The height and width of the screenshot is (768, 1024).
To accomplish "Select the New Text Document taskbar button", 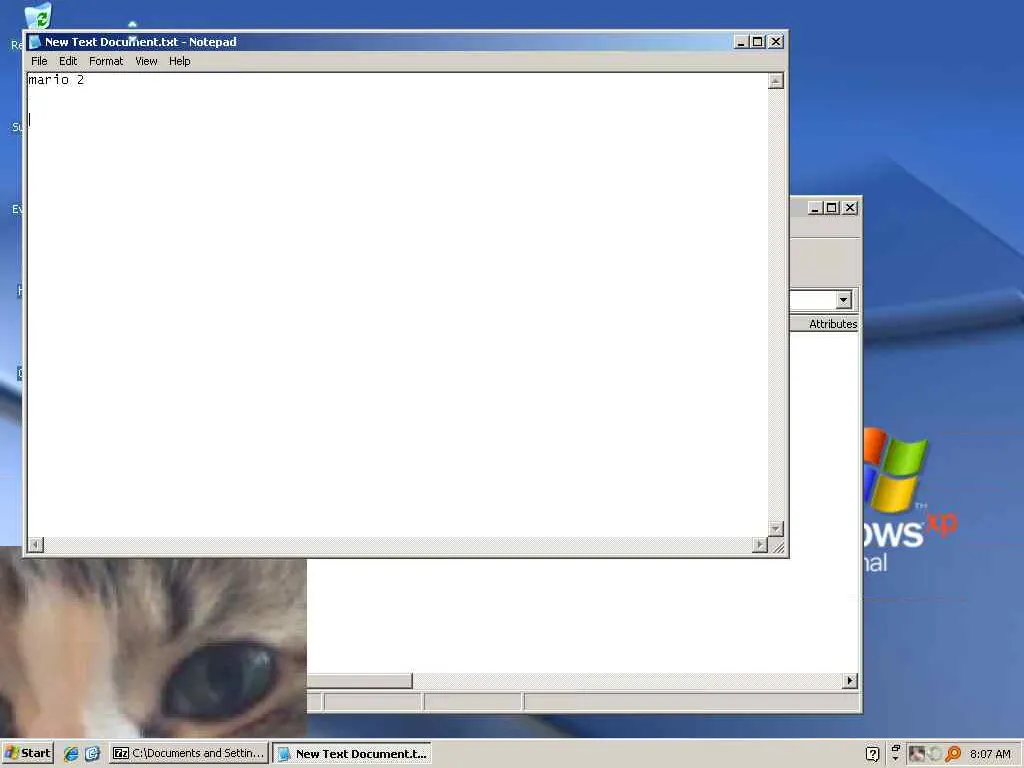I will [x=352, y=754].
